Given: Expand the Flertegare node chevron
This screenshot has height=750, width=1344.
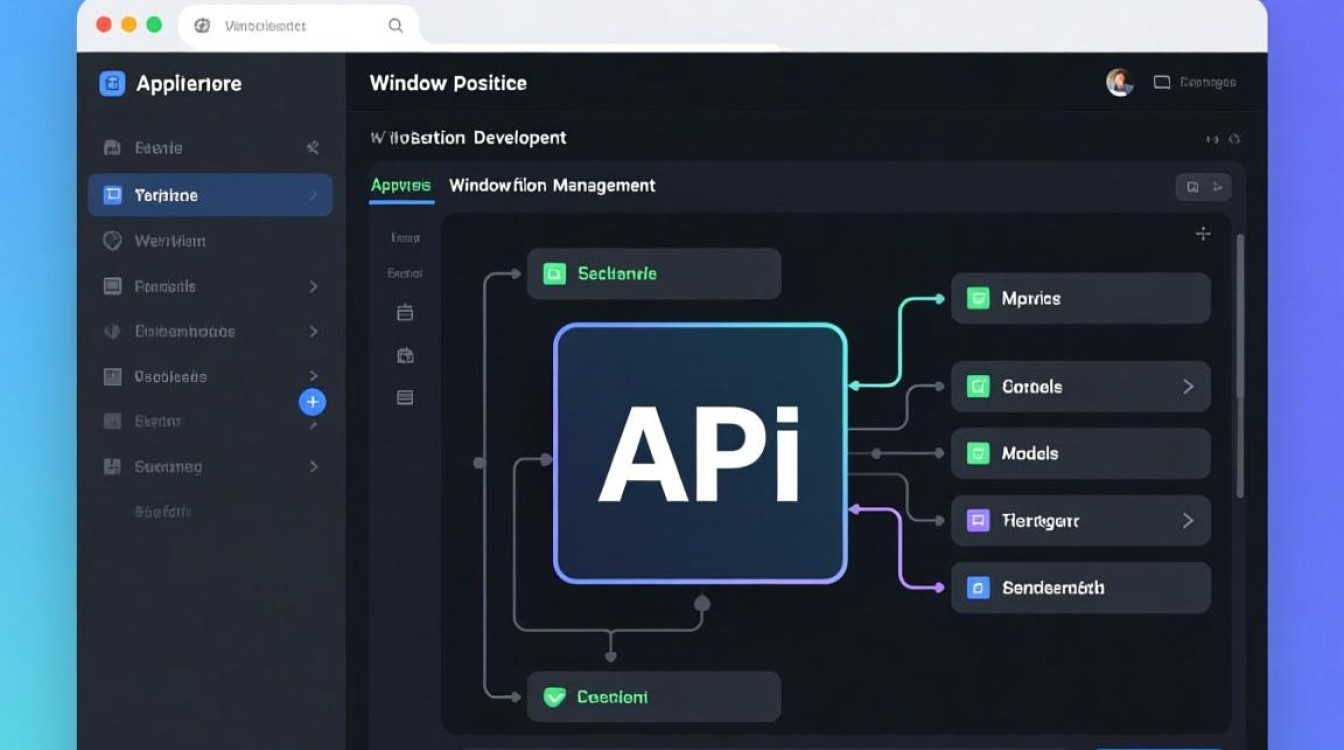Looking at the screenshot, I should click(1188, 520).
